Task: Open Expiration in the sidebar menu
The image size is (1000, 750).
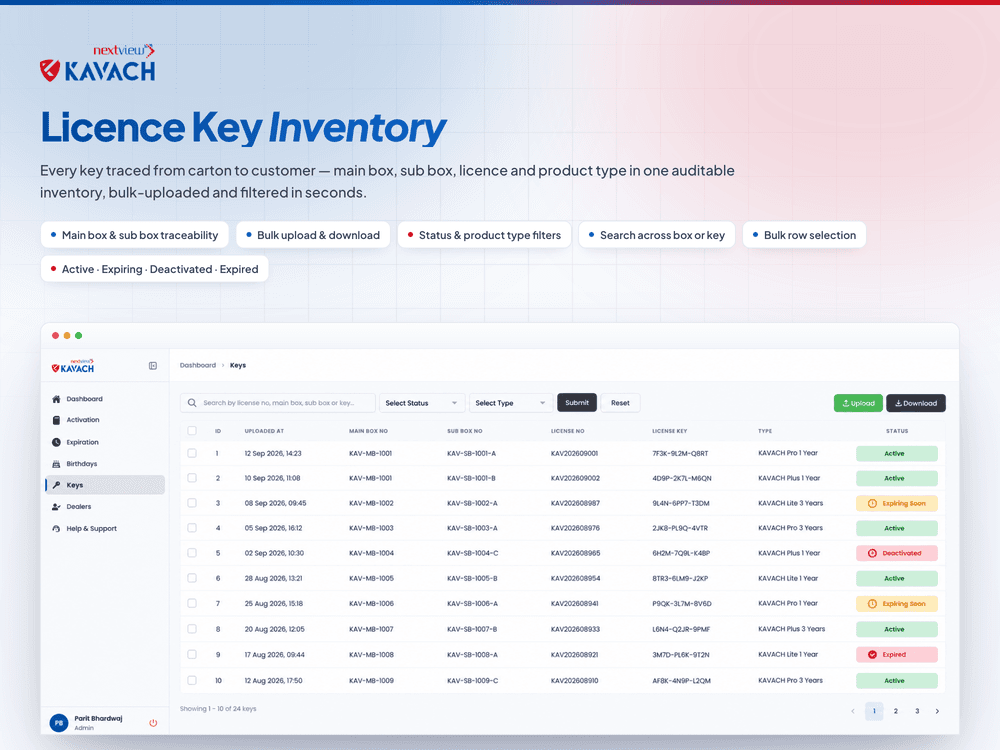Action: tap(105, 442)
